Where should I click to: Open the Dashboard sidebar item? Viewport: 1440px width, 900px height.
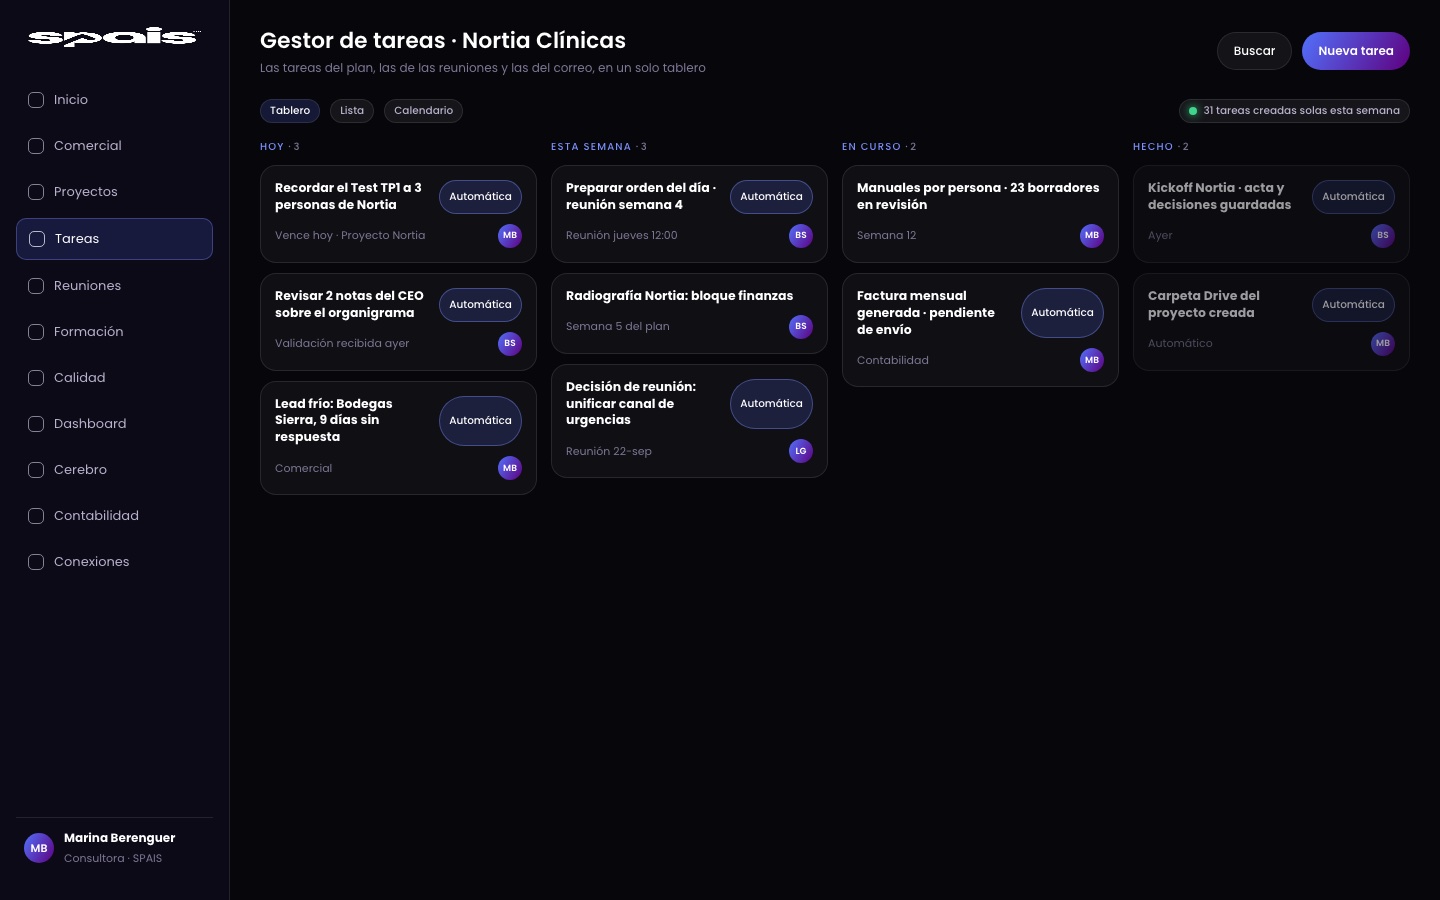[x=114, y=424]
